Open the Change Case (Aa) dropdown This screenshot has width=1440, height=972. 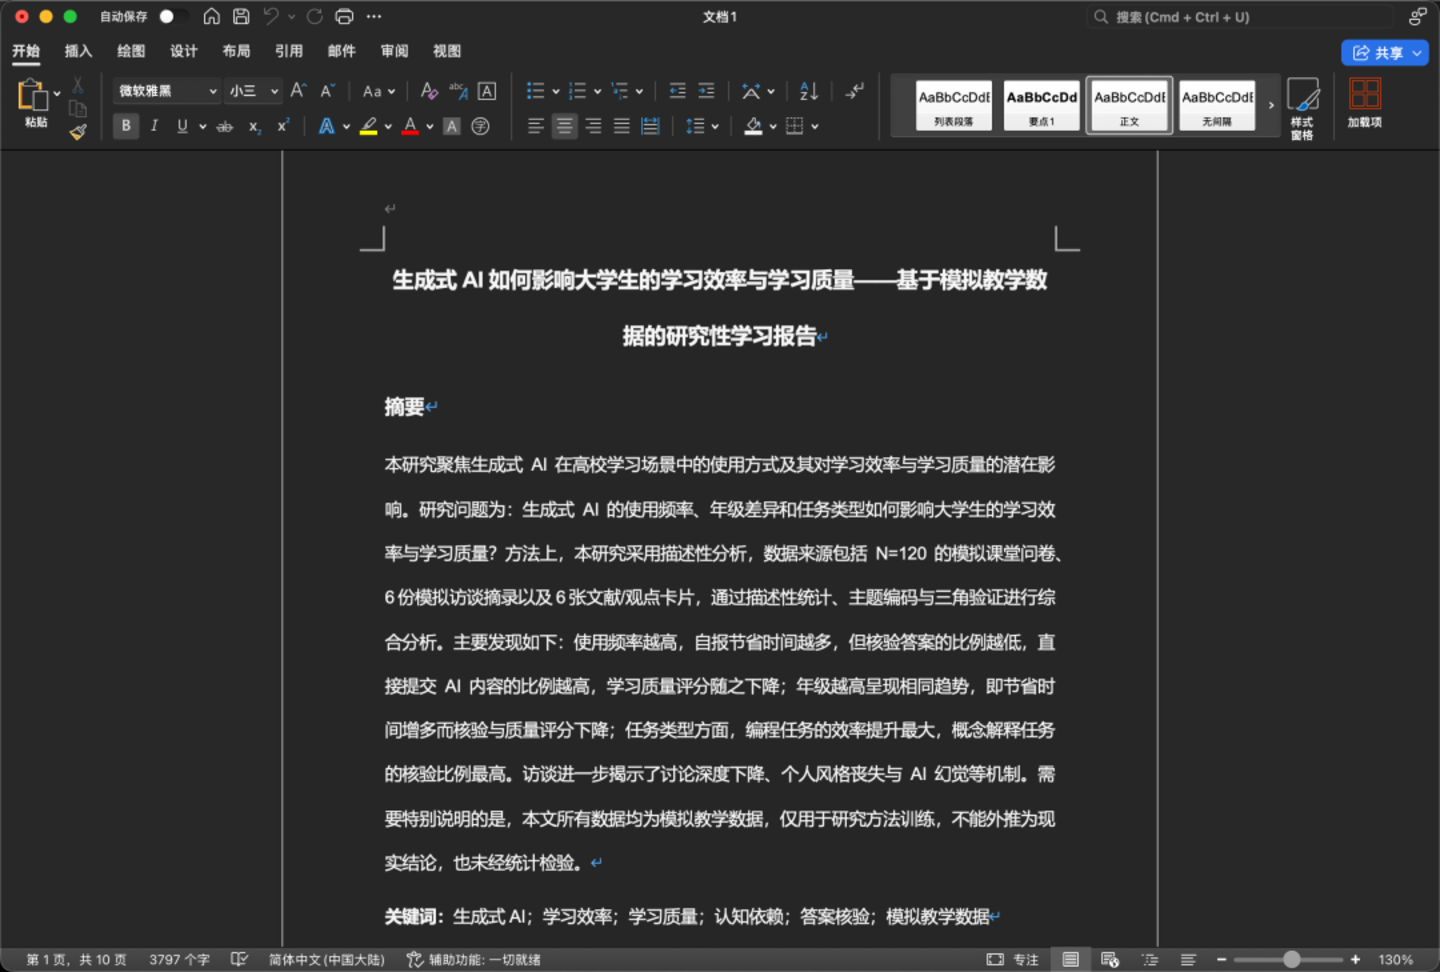click(379, 91)
